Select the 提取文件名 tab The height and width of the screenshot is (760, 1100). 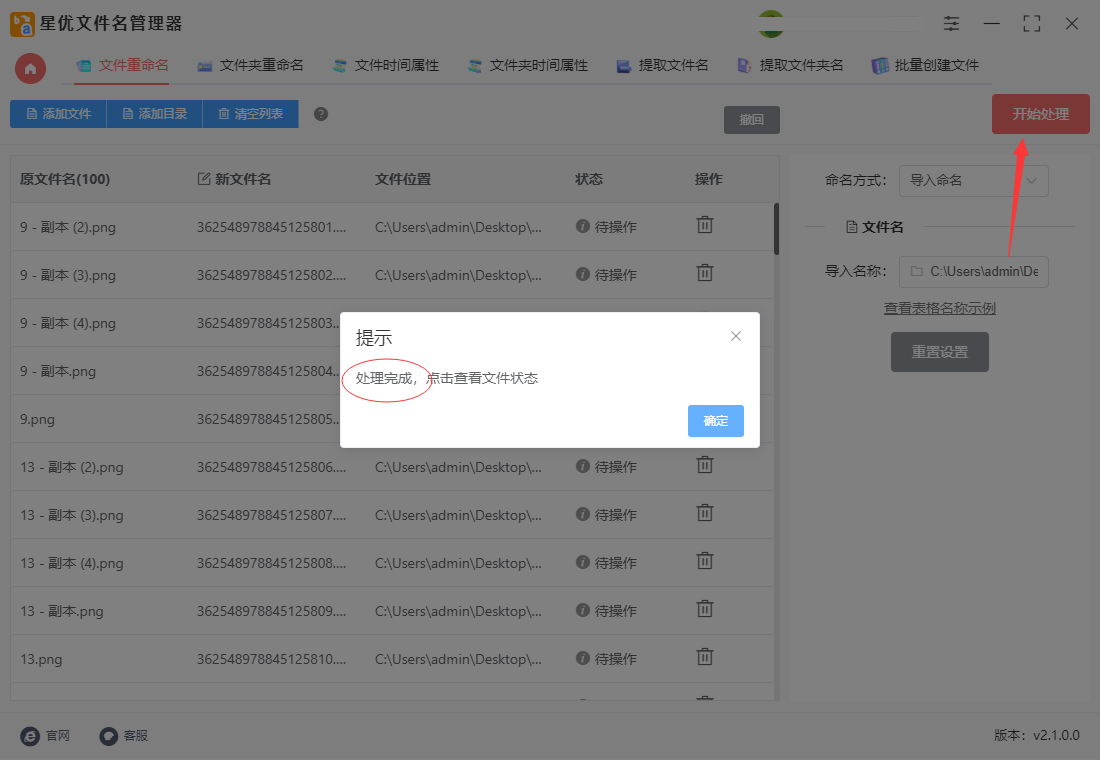coord(662,65)
